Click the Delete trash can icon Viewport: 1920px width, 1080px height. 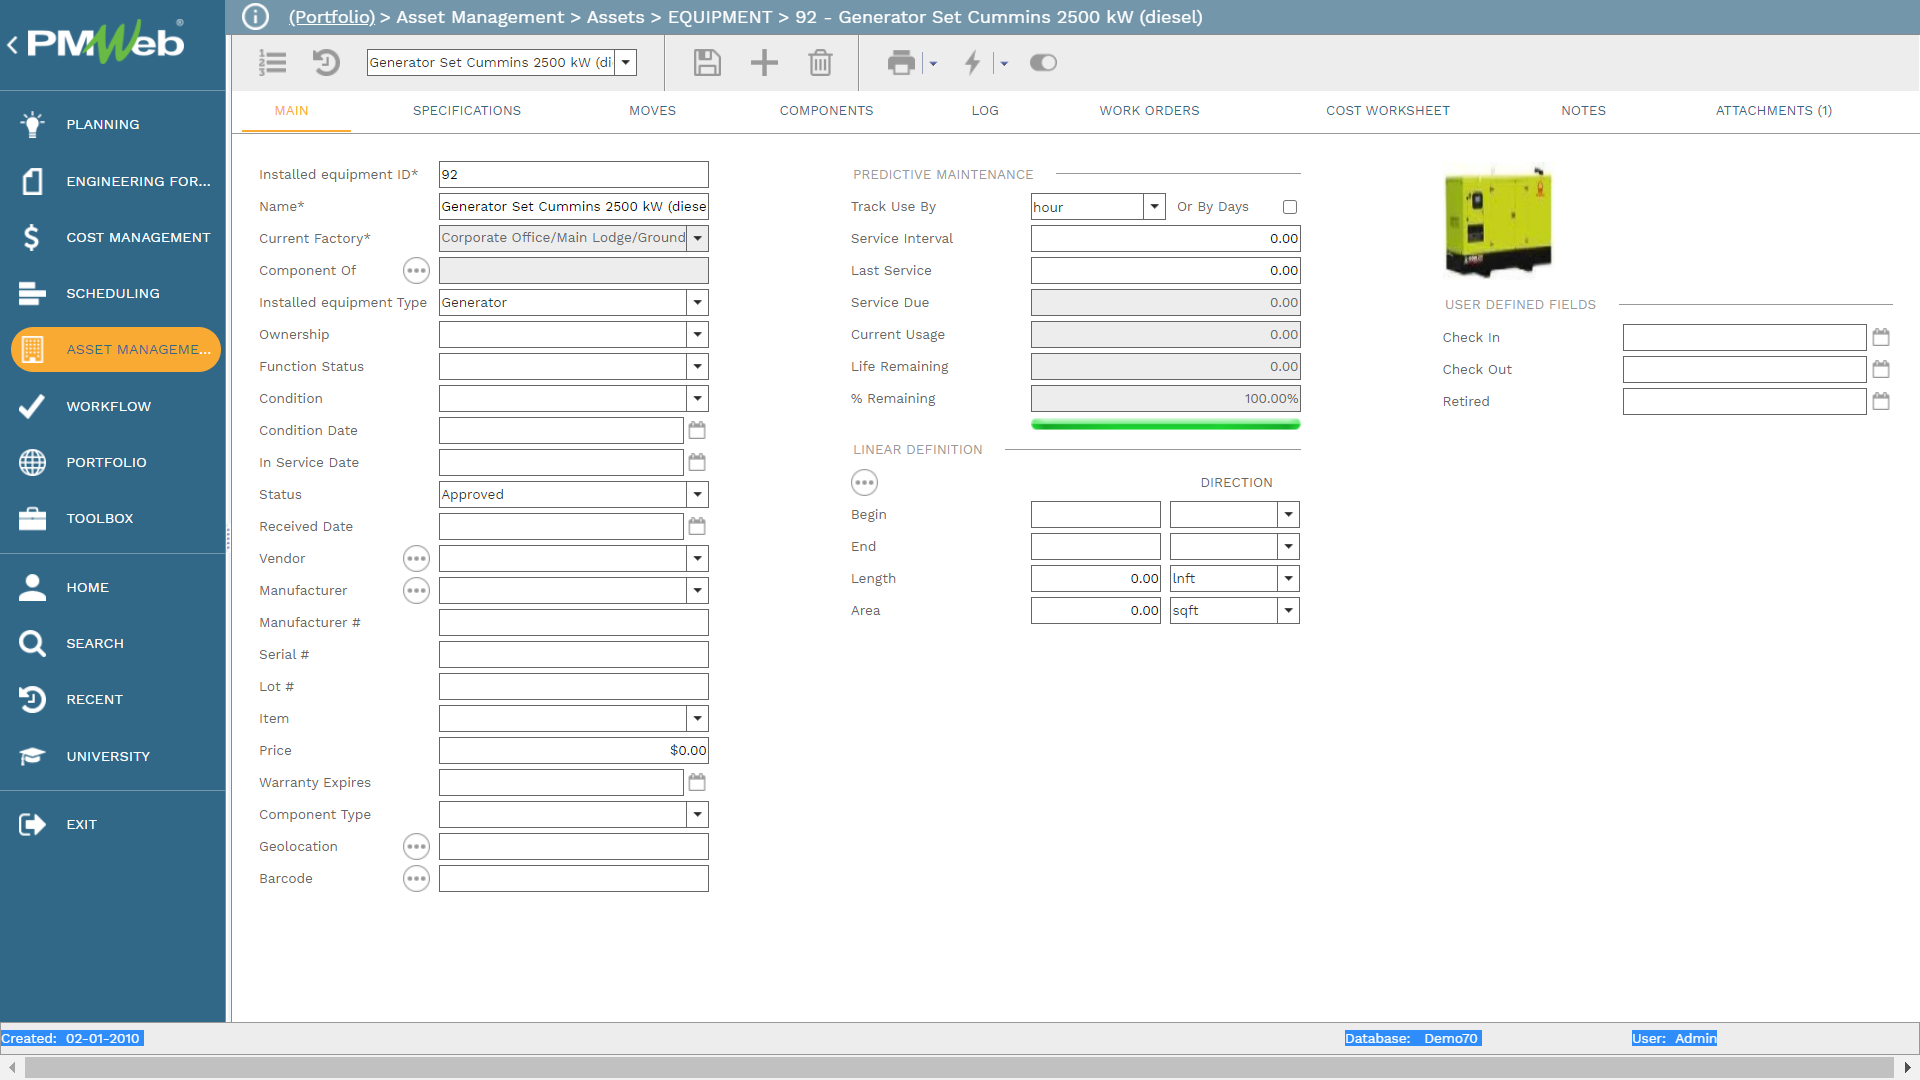pos(820,63)
